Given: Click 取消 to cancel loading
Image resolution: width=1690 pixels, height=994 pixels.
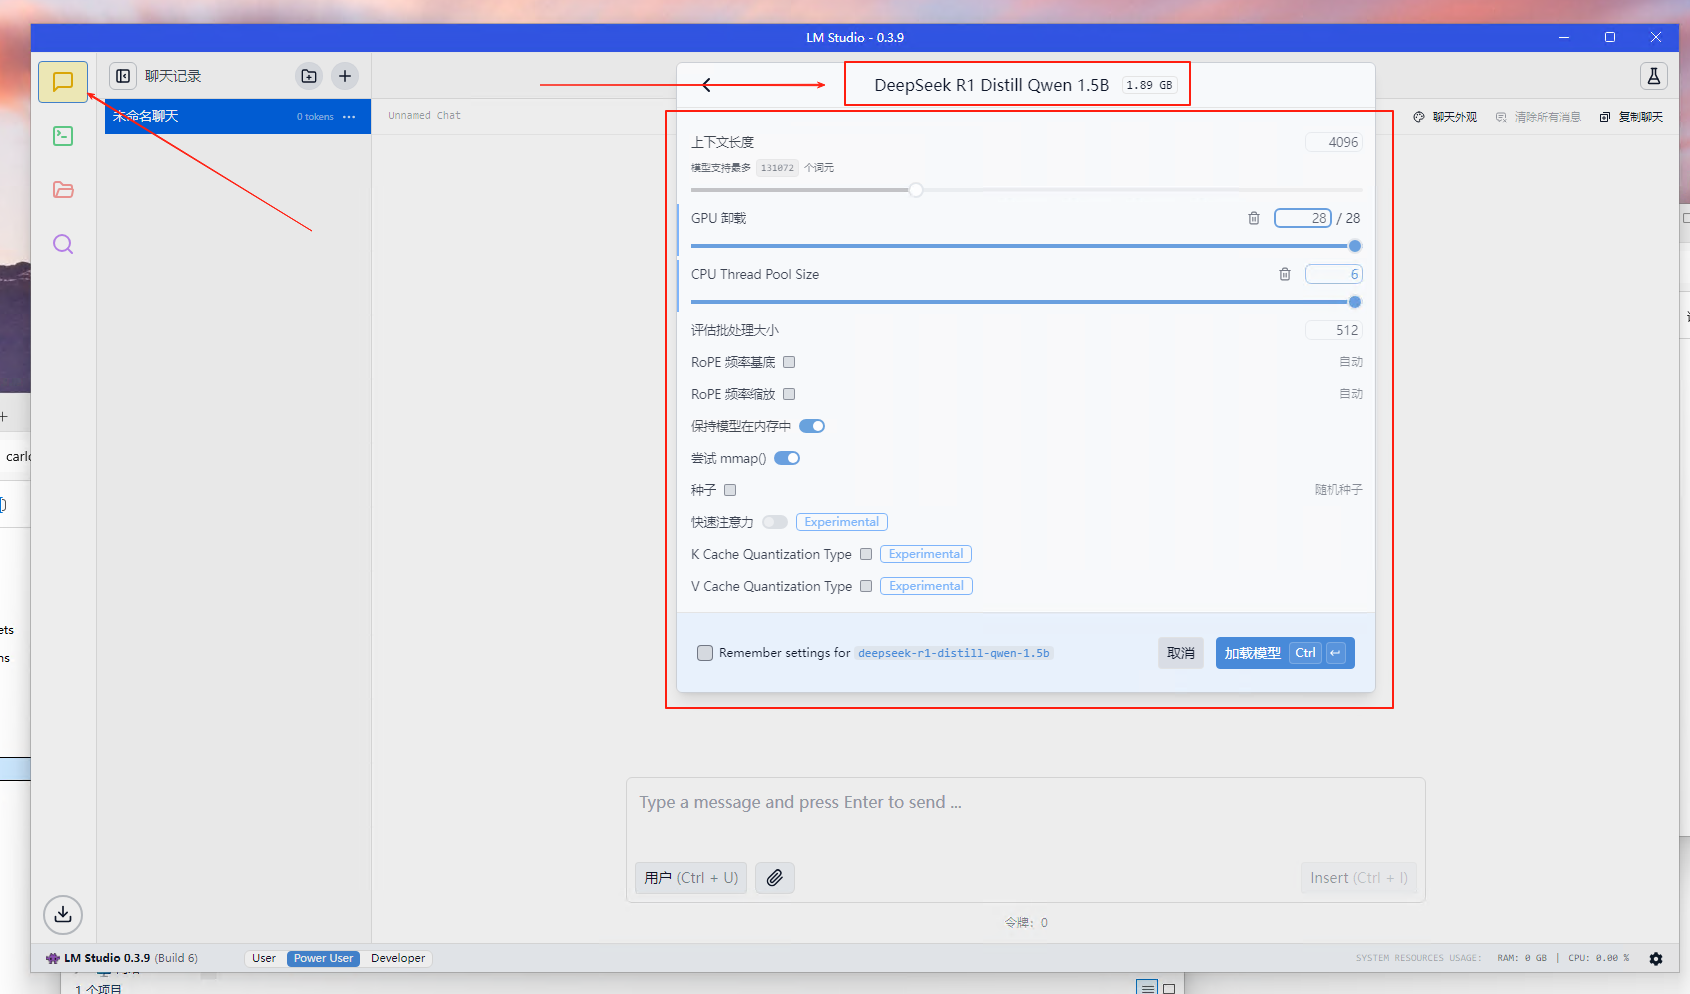Looking at the screenshot, I should 1181,653.
